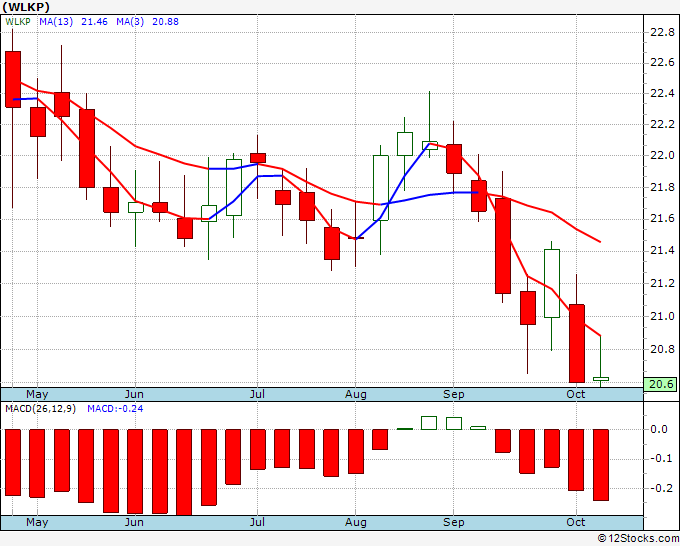Click the 20.8 price axis label

click(662, 349)
